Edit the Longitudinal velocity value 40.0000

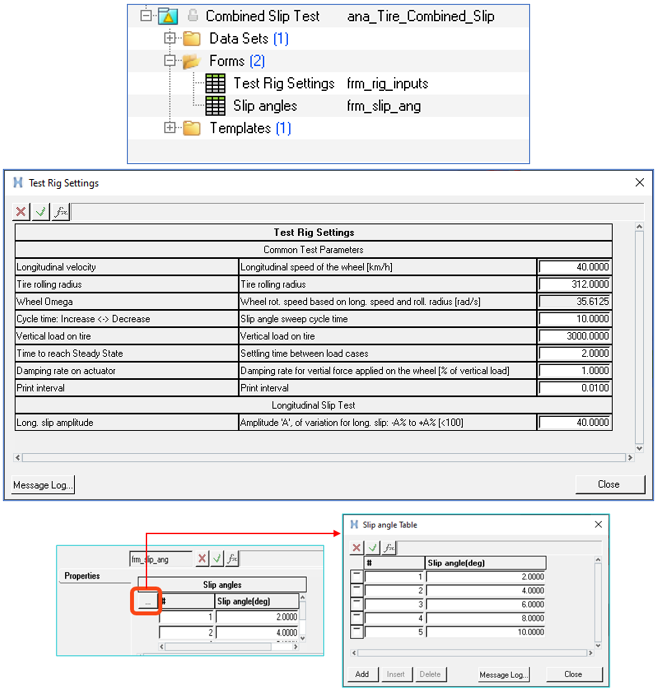coord(574,267)
